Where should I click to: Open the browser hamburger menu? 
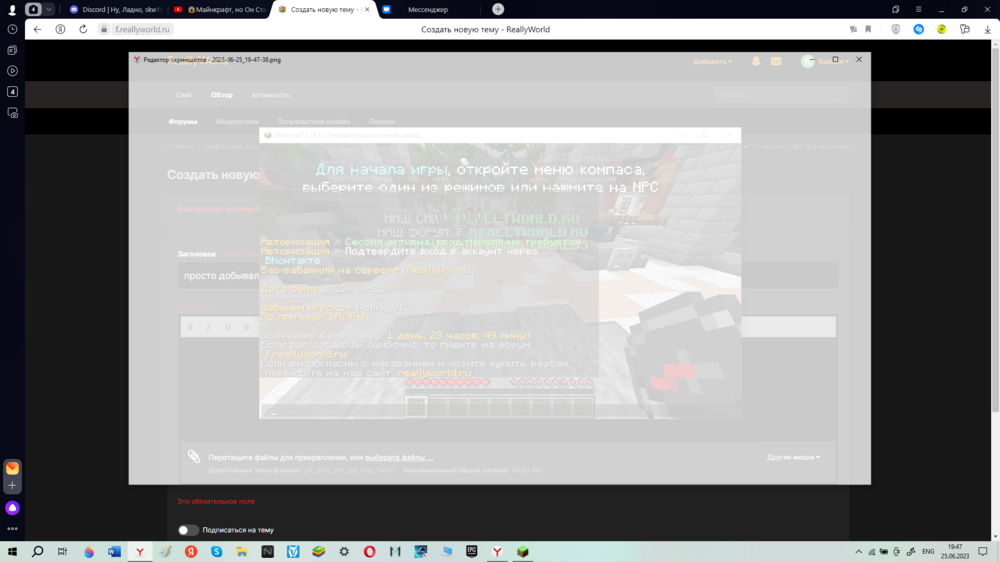[x=918, y=10]
